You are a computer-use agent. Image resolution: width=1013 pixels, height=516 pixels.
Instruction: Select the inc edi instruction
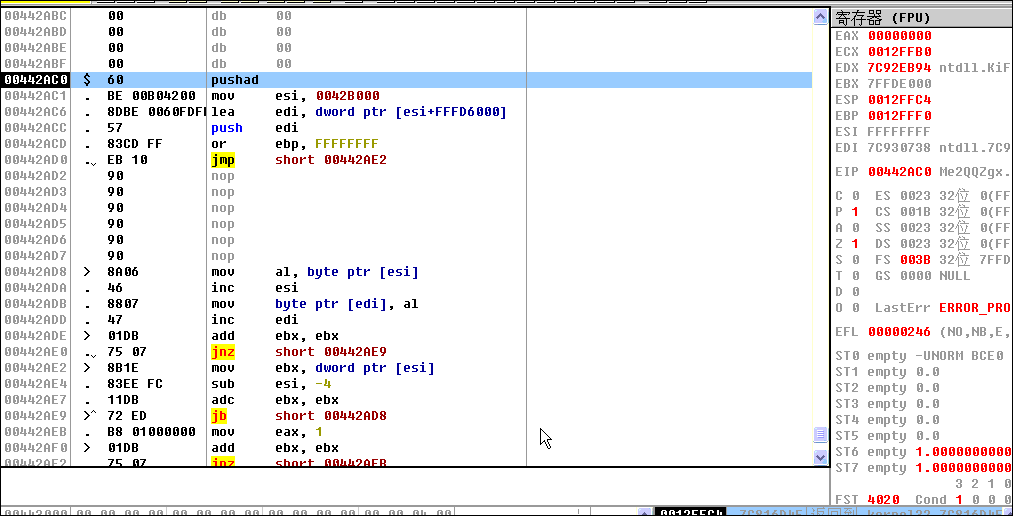point(255,320)
